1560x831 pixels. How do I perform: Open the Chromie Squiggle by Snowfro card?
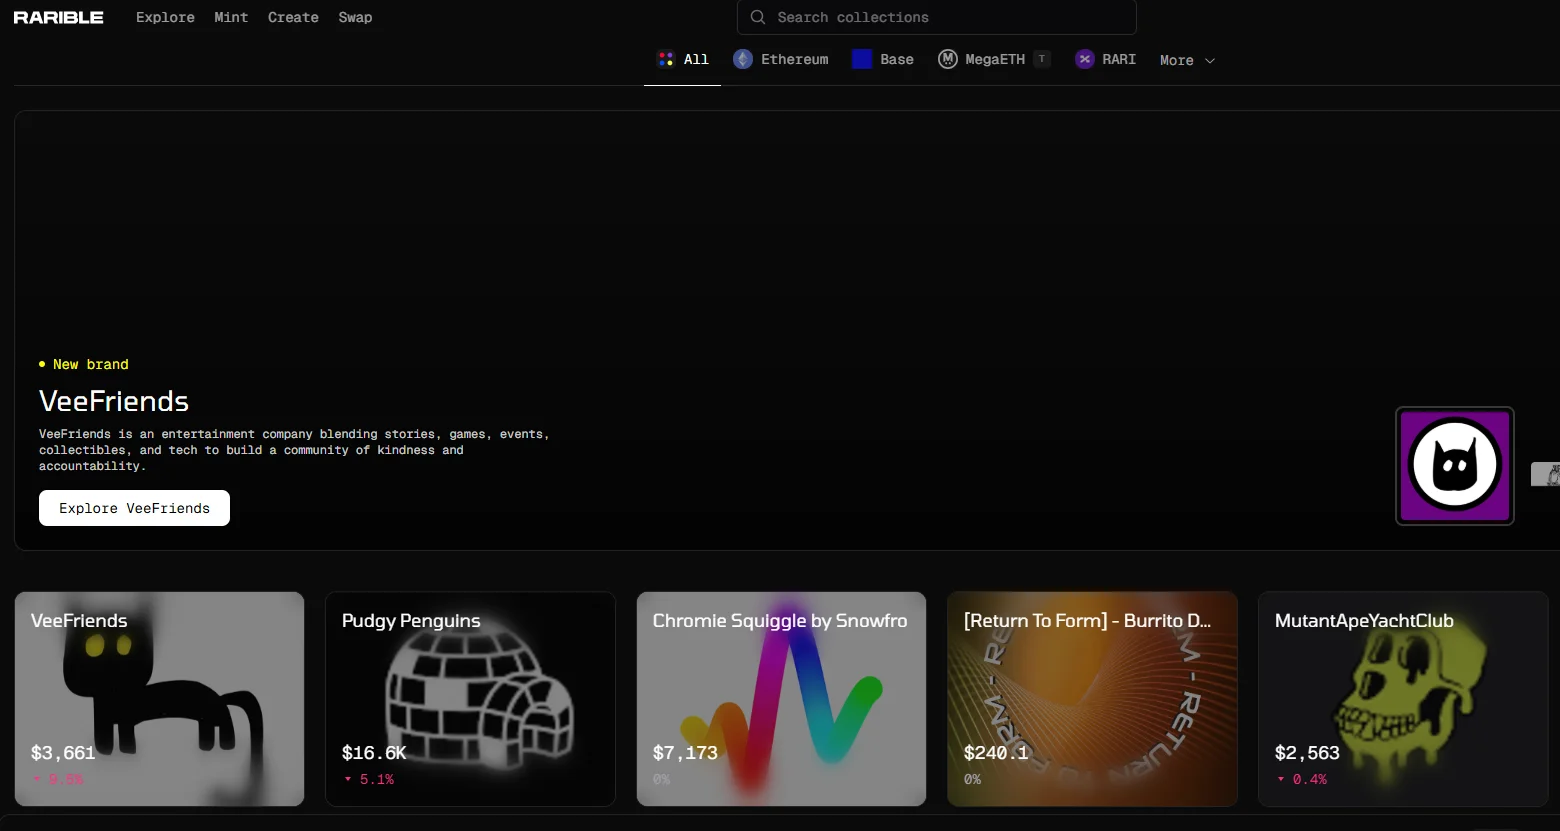781,698
